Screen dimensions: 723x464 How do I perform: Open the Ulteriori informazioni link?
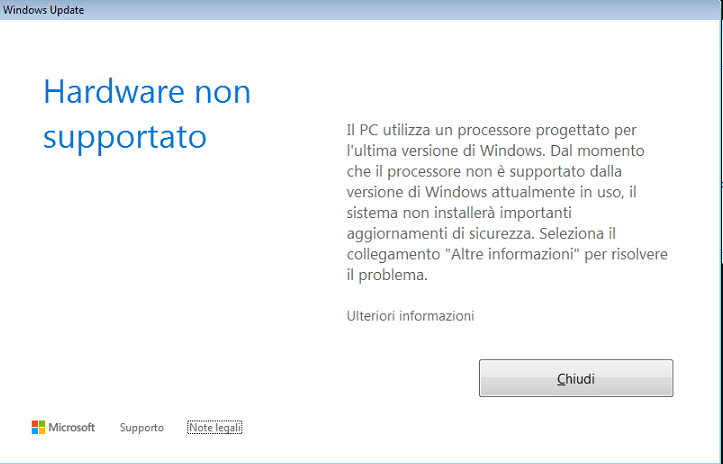click(410, 316)
